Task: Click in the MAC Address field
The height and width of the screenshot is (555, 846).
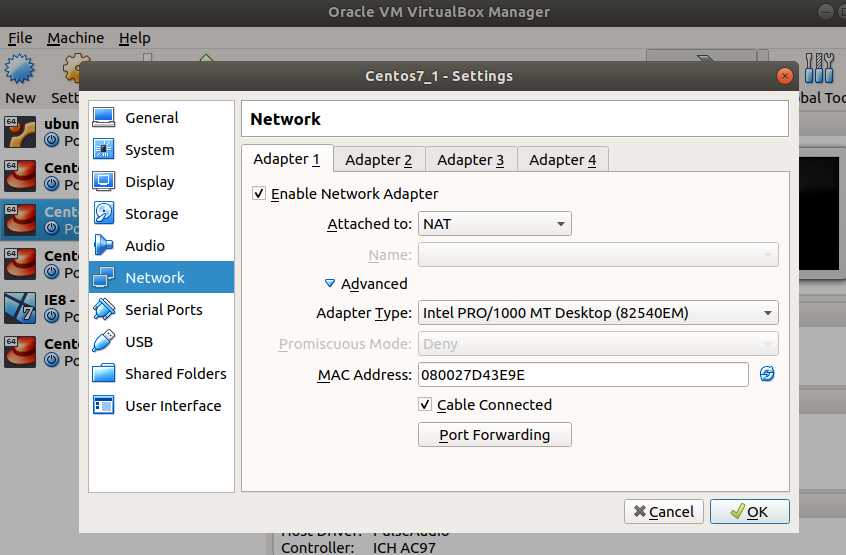Action: click(582, 375)
